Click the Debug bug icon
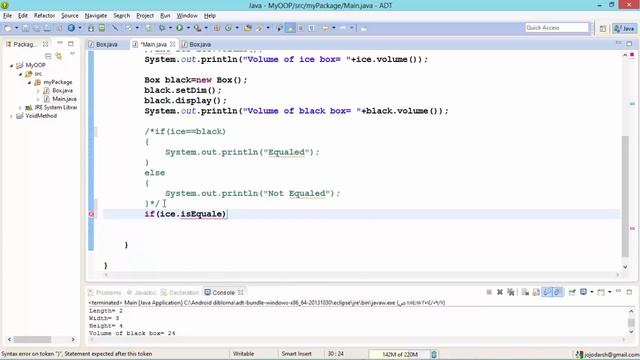Image resolution: width=640 pixels, height=360 pixels. point(162,28)
